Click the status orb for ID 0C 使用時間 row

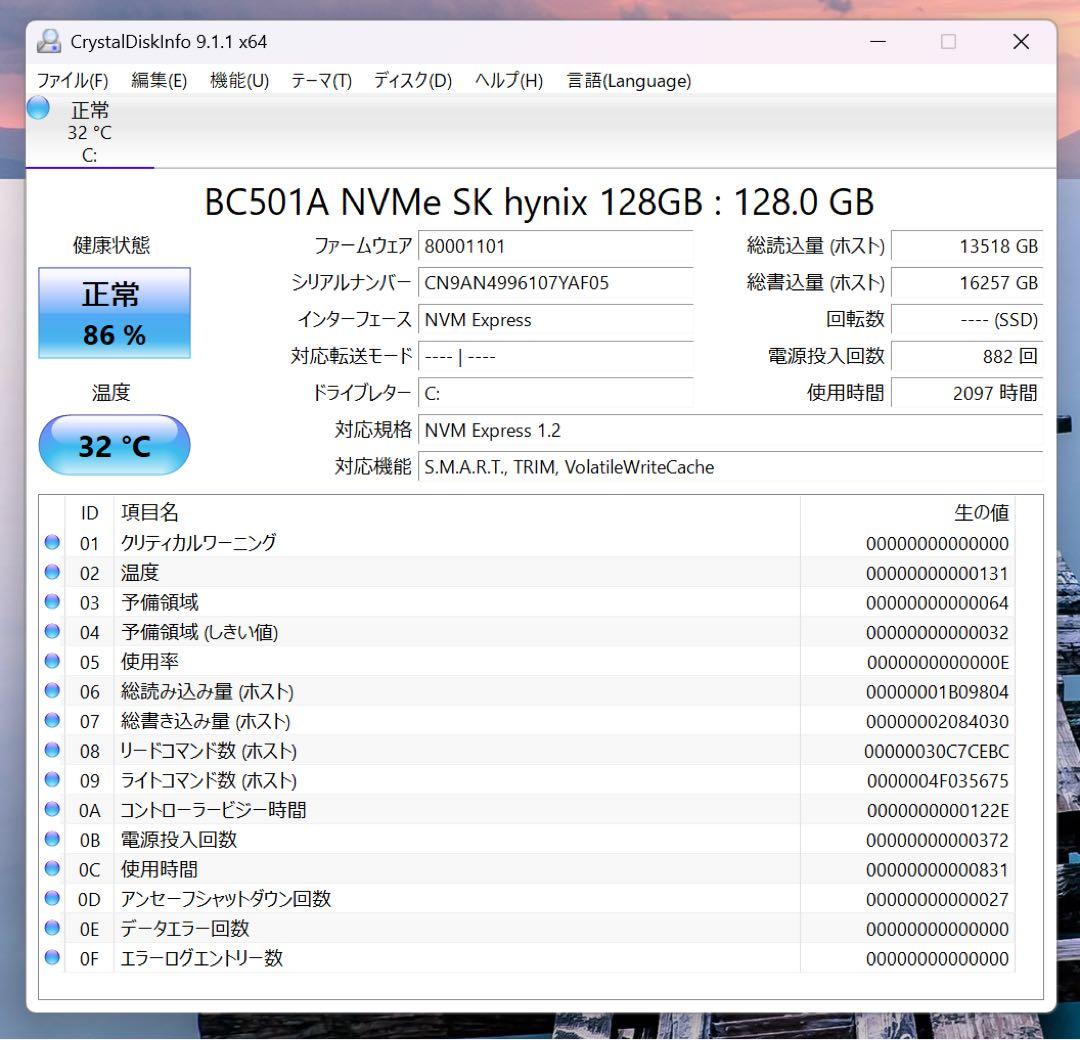pos(52,868)
